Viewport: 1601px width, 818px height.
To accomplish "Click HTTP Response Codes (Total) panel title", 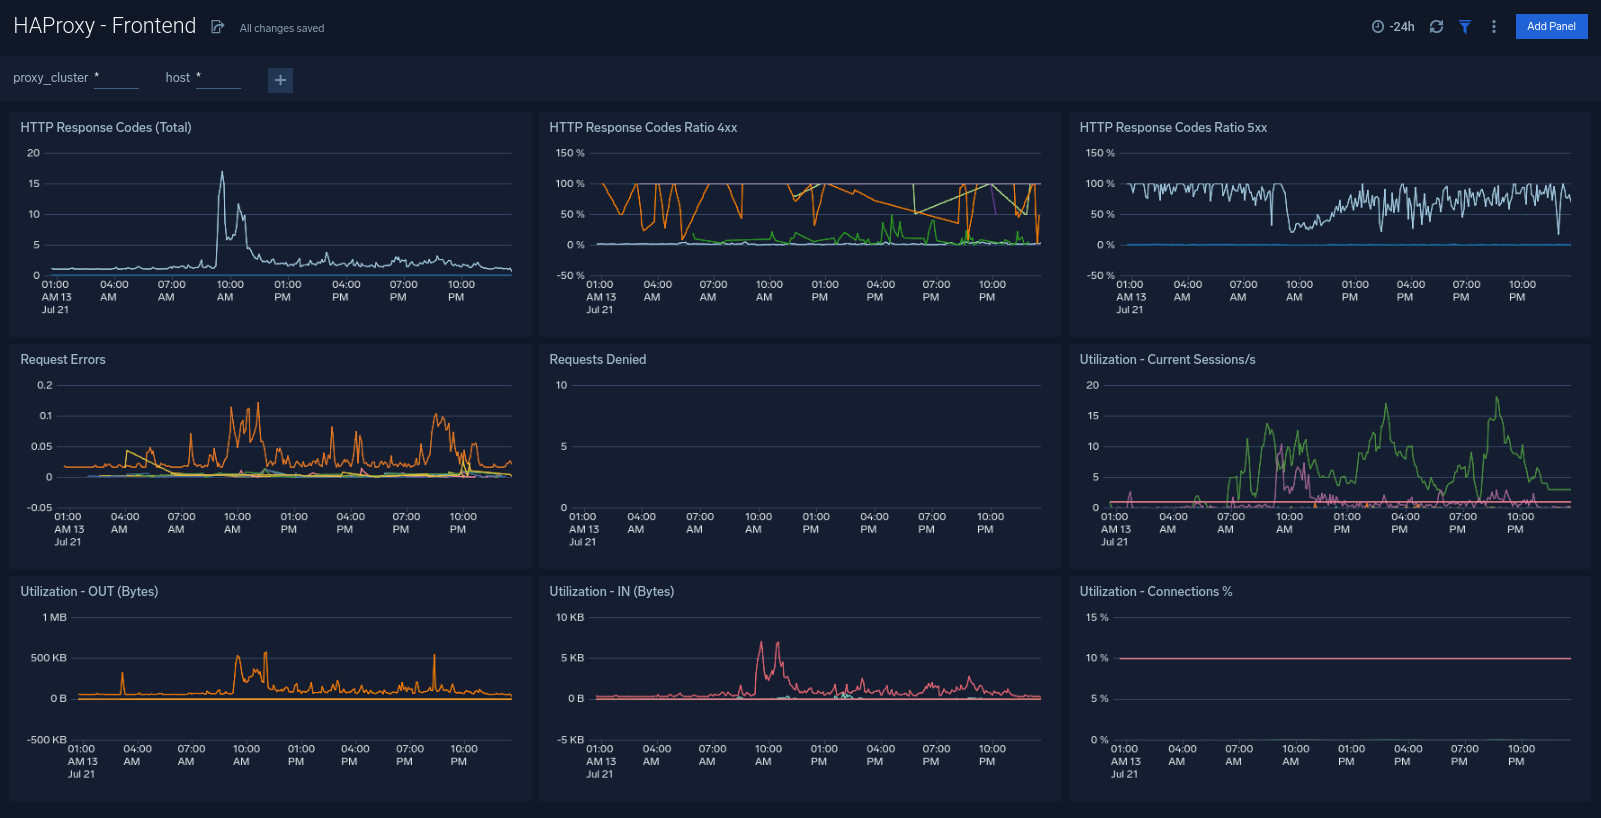I will click(x=106, y=128).
